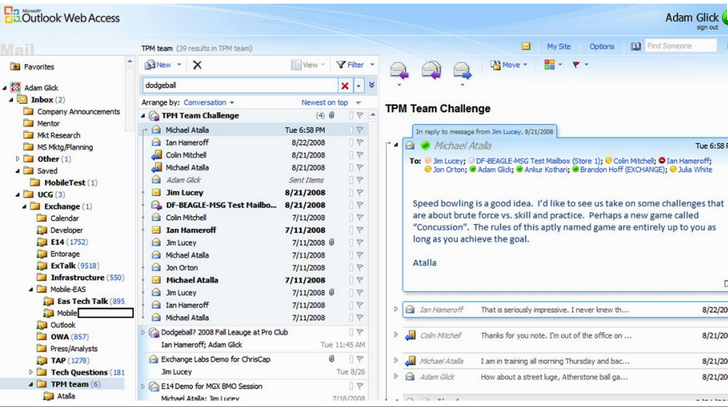Open the New dropdown arrow
Image resolution: width=728 pixels, height=410 pixels.
click(179, 65)
